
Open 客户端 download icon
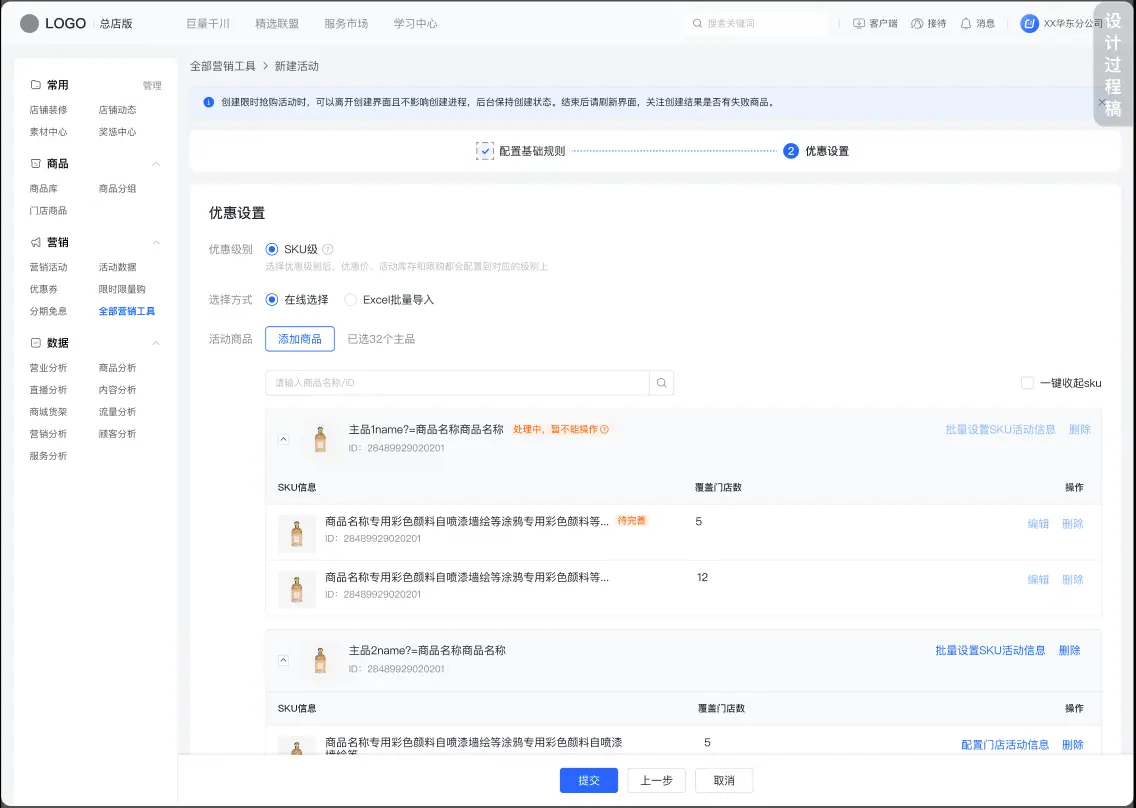(x=859, y=23)
